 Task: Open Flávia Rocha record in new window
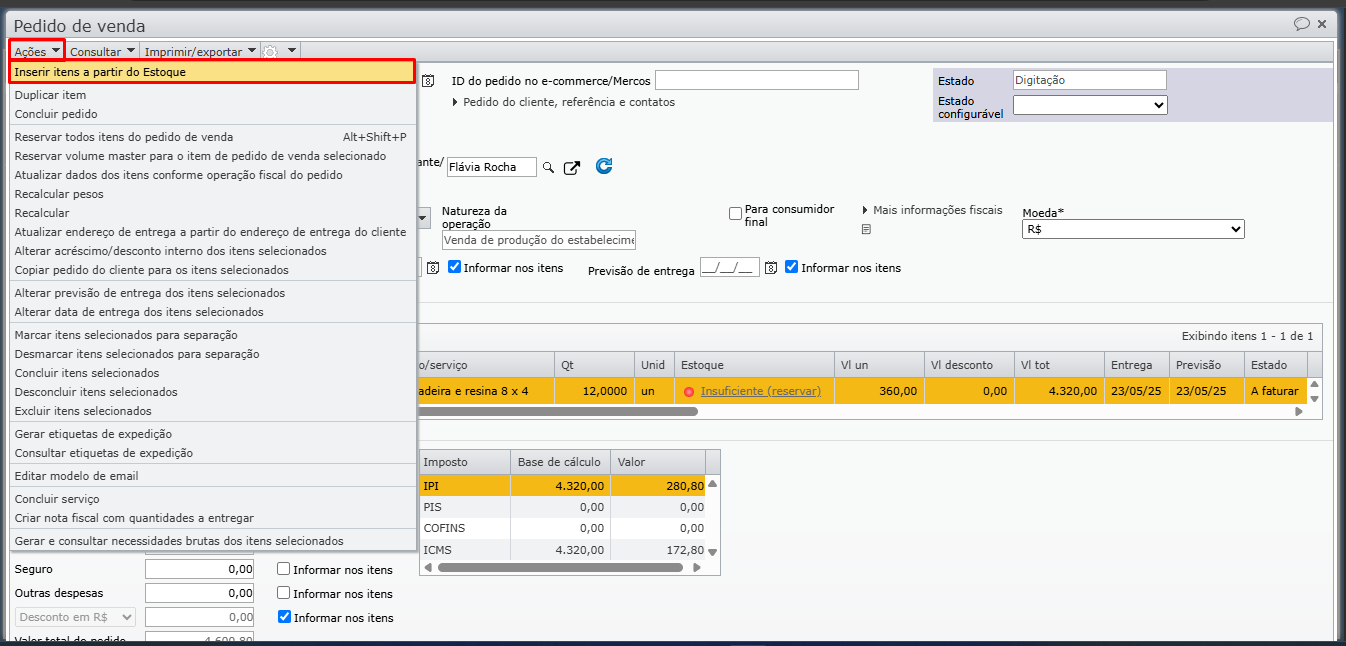pos(572,168)
